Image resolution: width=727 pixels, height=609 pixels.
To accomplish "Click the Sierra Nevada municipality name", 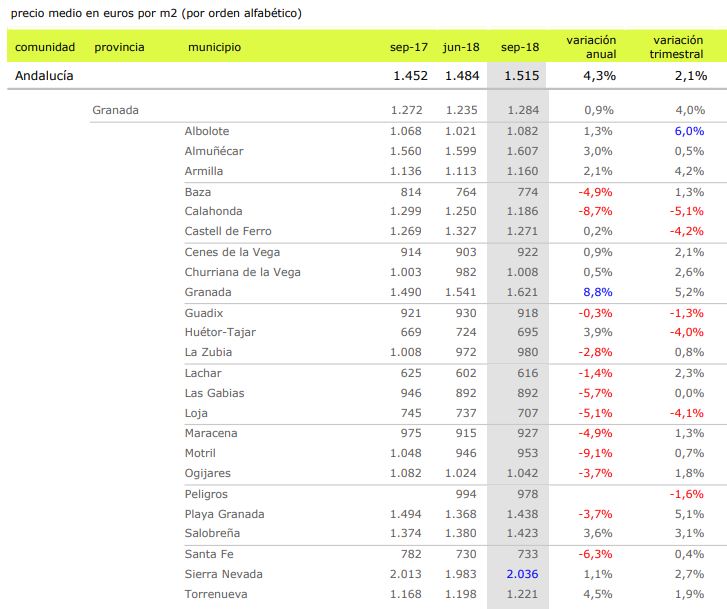I will [221, 574].
